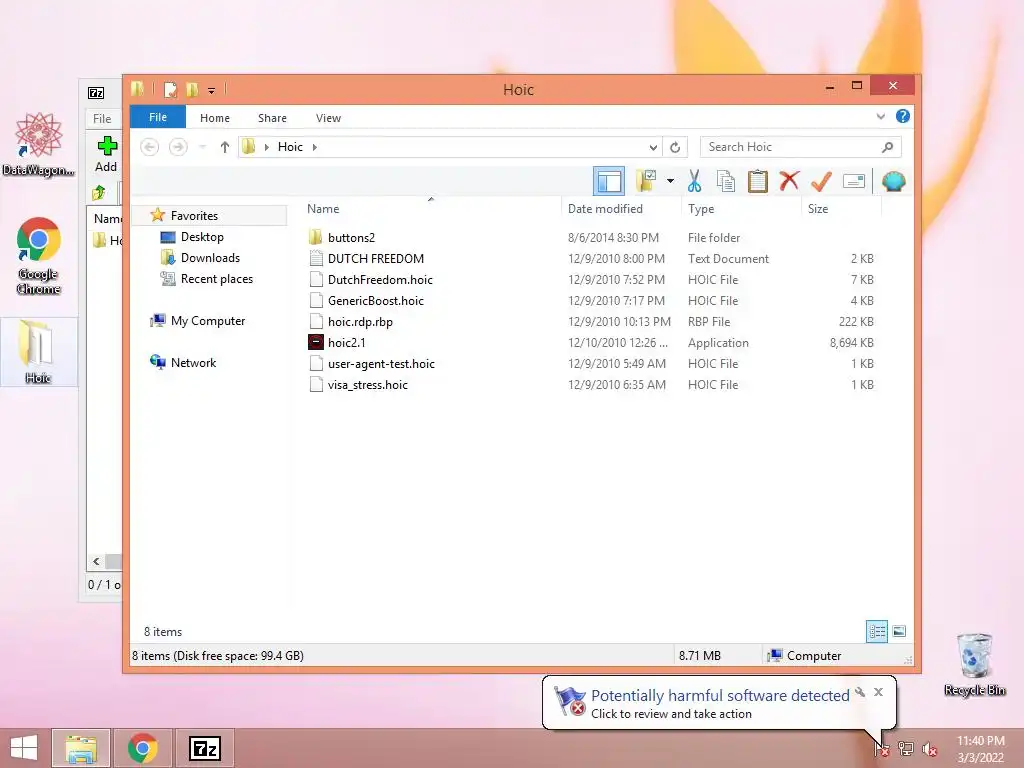Select the user-agent-test.hoic file

(x=381, y=364)
